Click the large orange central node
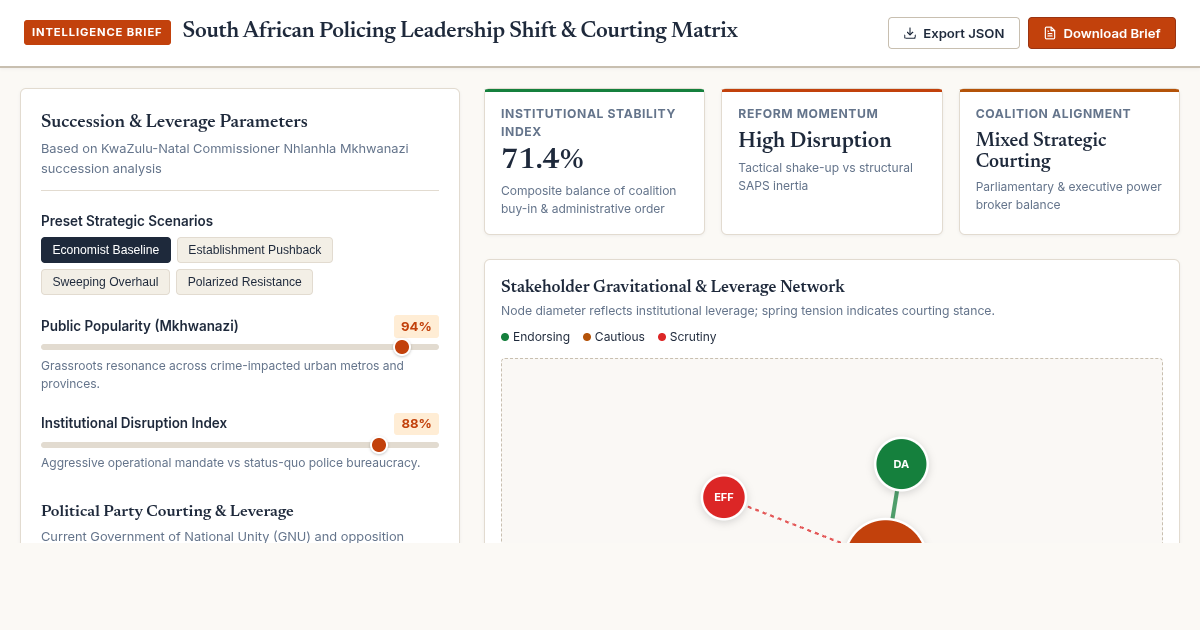The image size is (1200, 630). pyautogui.click(x=885, y=533)
